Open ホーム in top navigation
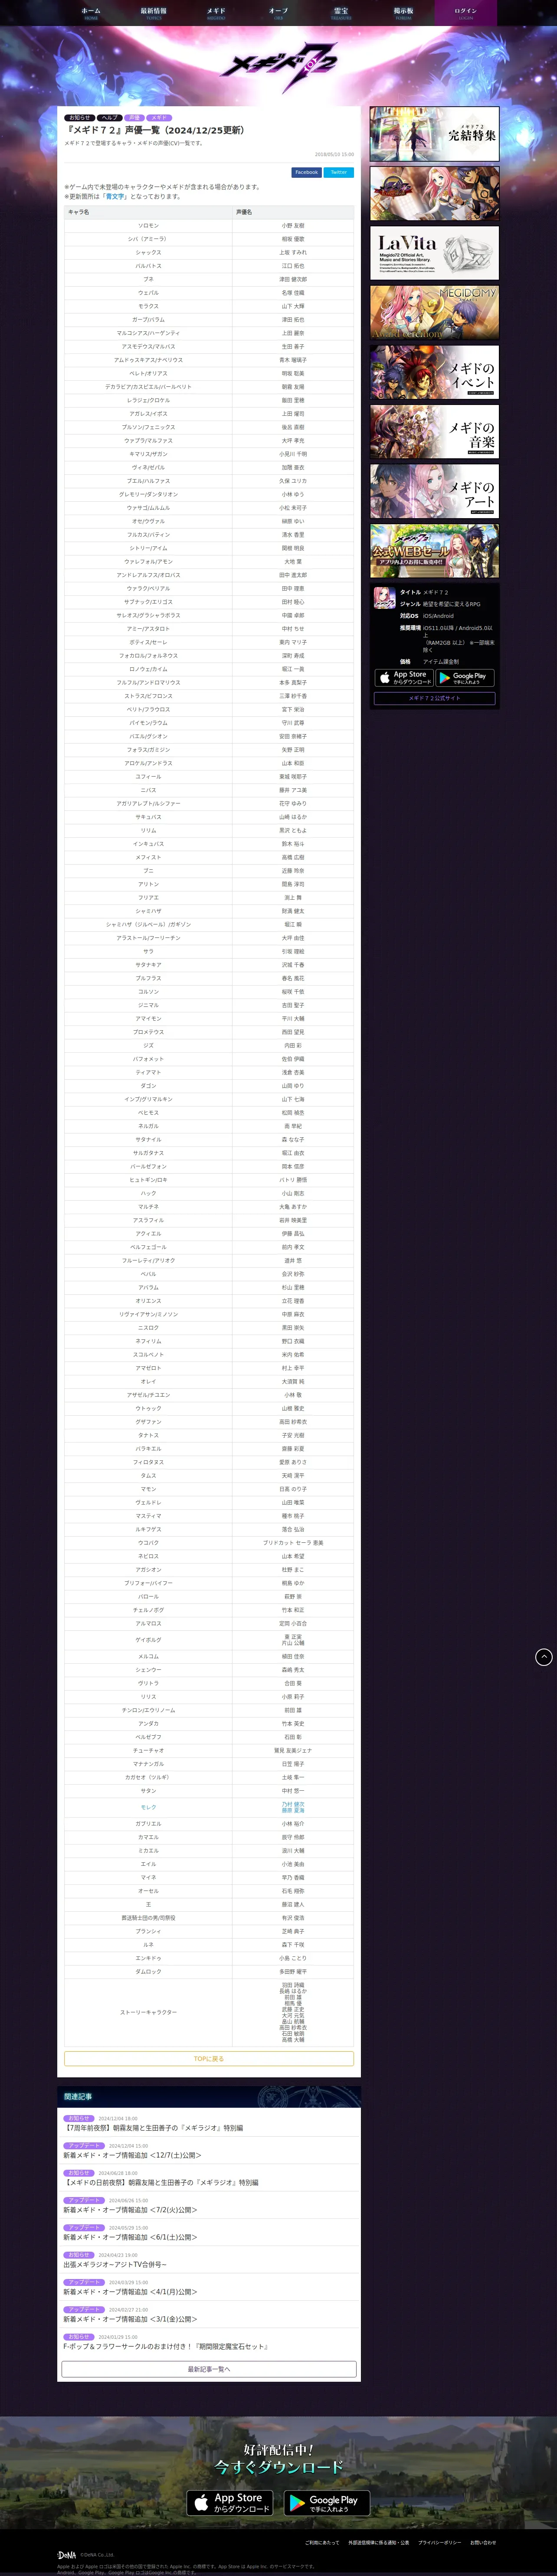The width and height of the screenshot is (557, 2576). 91,13
